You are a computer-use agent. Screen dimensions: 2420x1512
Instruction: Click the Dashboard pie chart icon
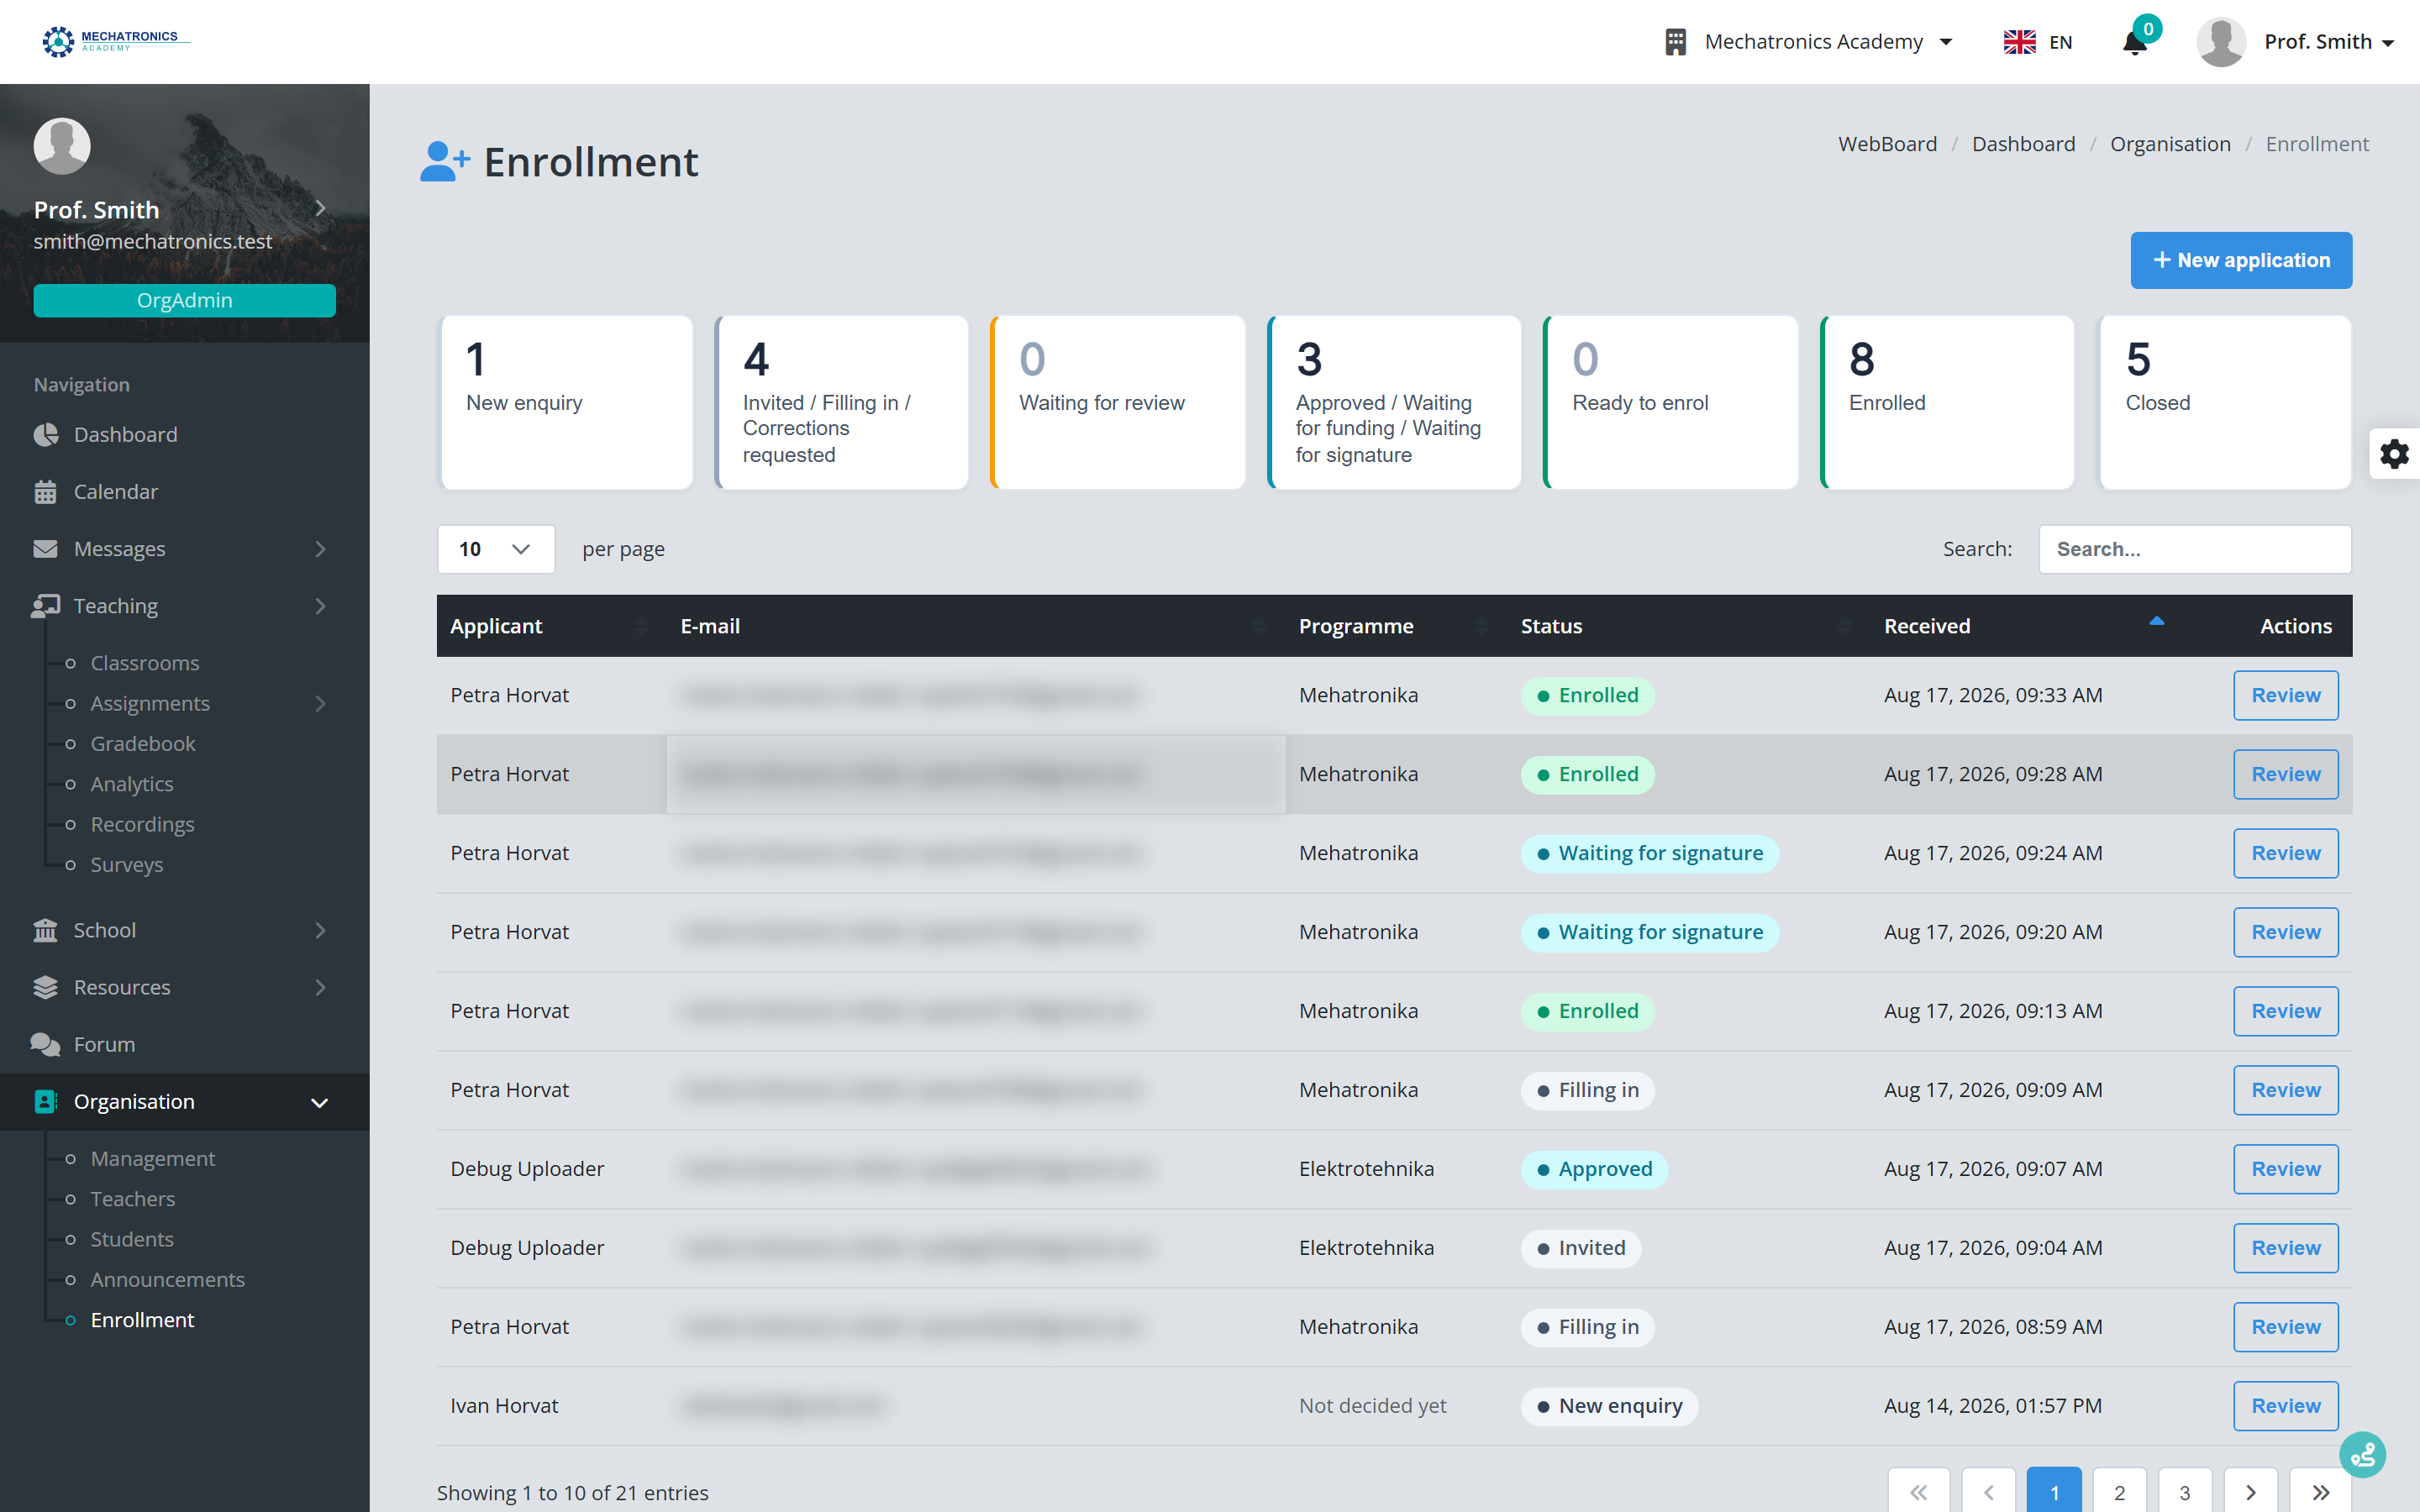45,435
